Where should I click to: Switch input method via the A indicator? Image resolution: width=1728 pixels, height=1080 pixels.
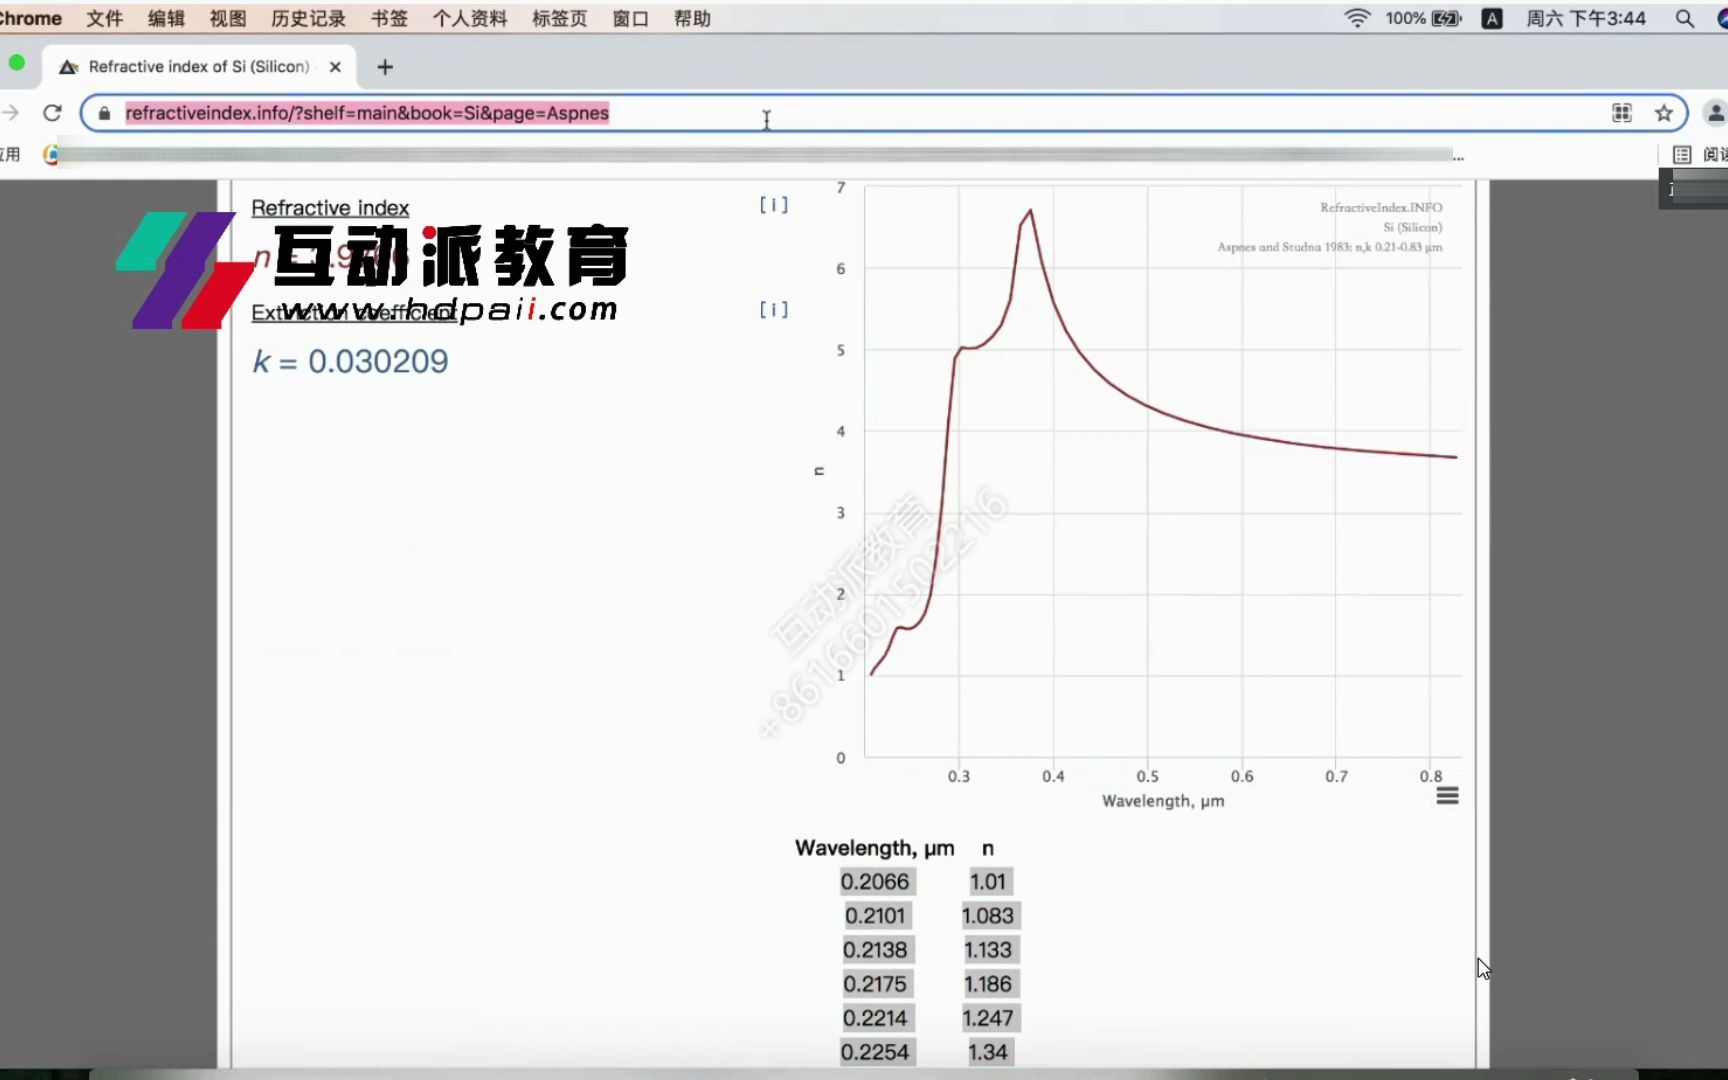pyautogui.click(x=1492, y=18)
